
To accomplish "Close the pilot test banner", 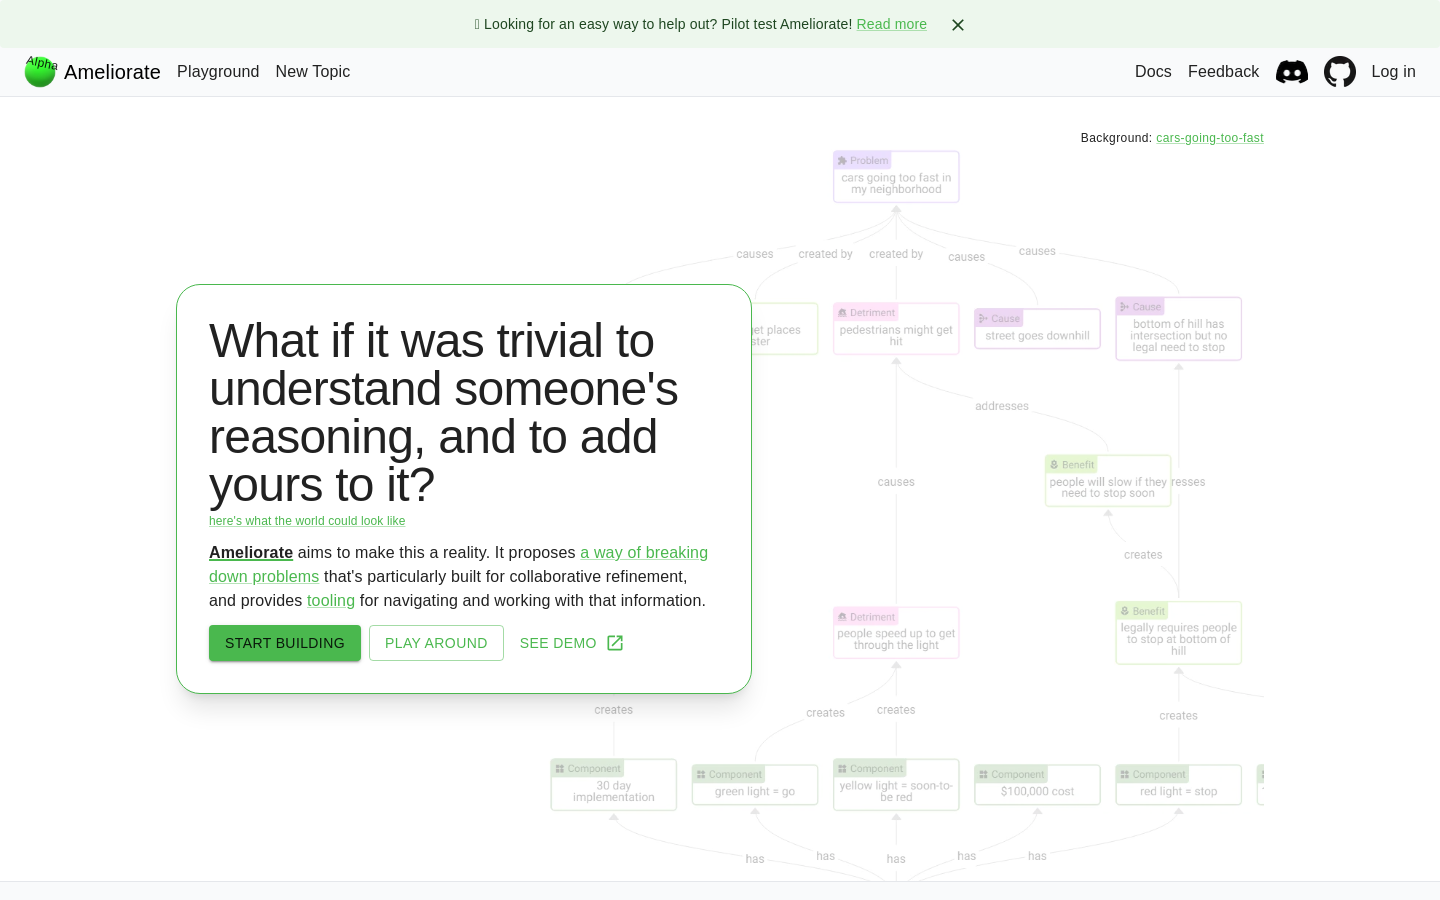I will tap(958, 25).
